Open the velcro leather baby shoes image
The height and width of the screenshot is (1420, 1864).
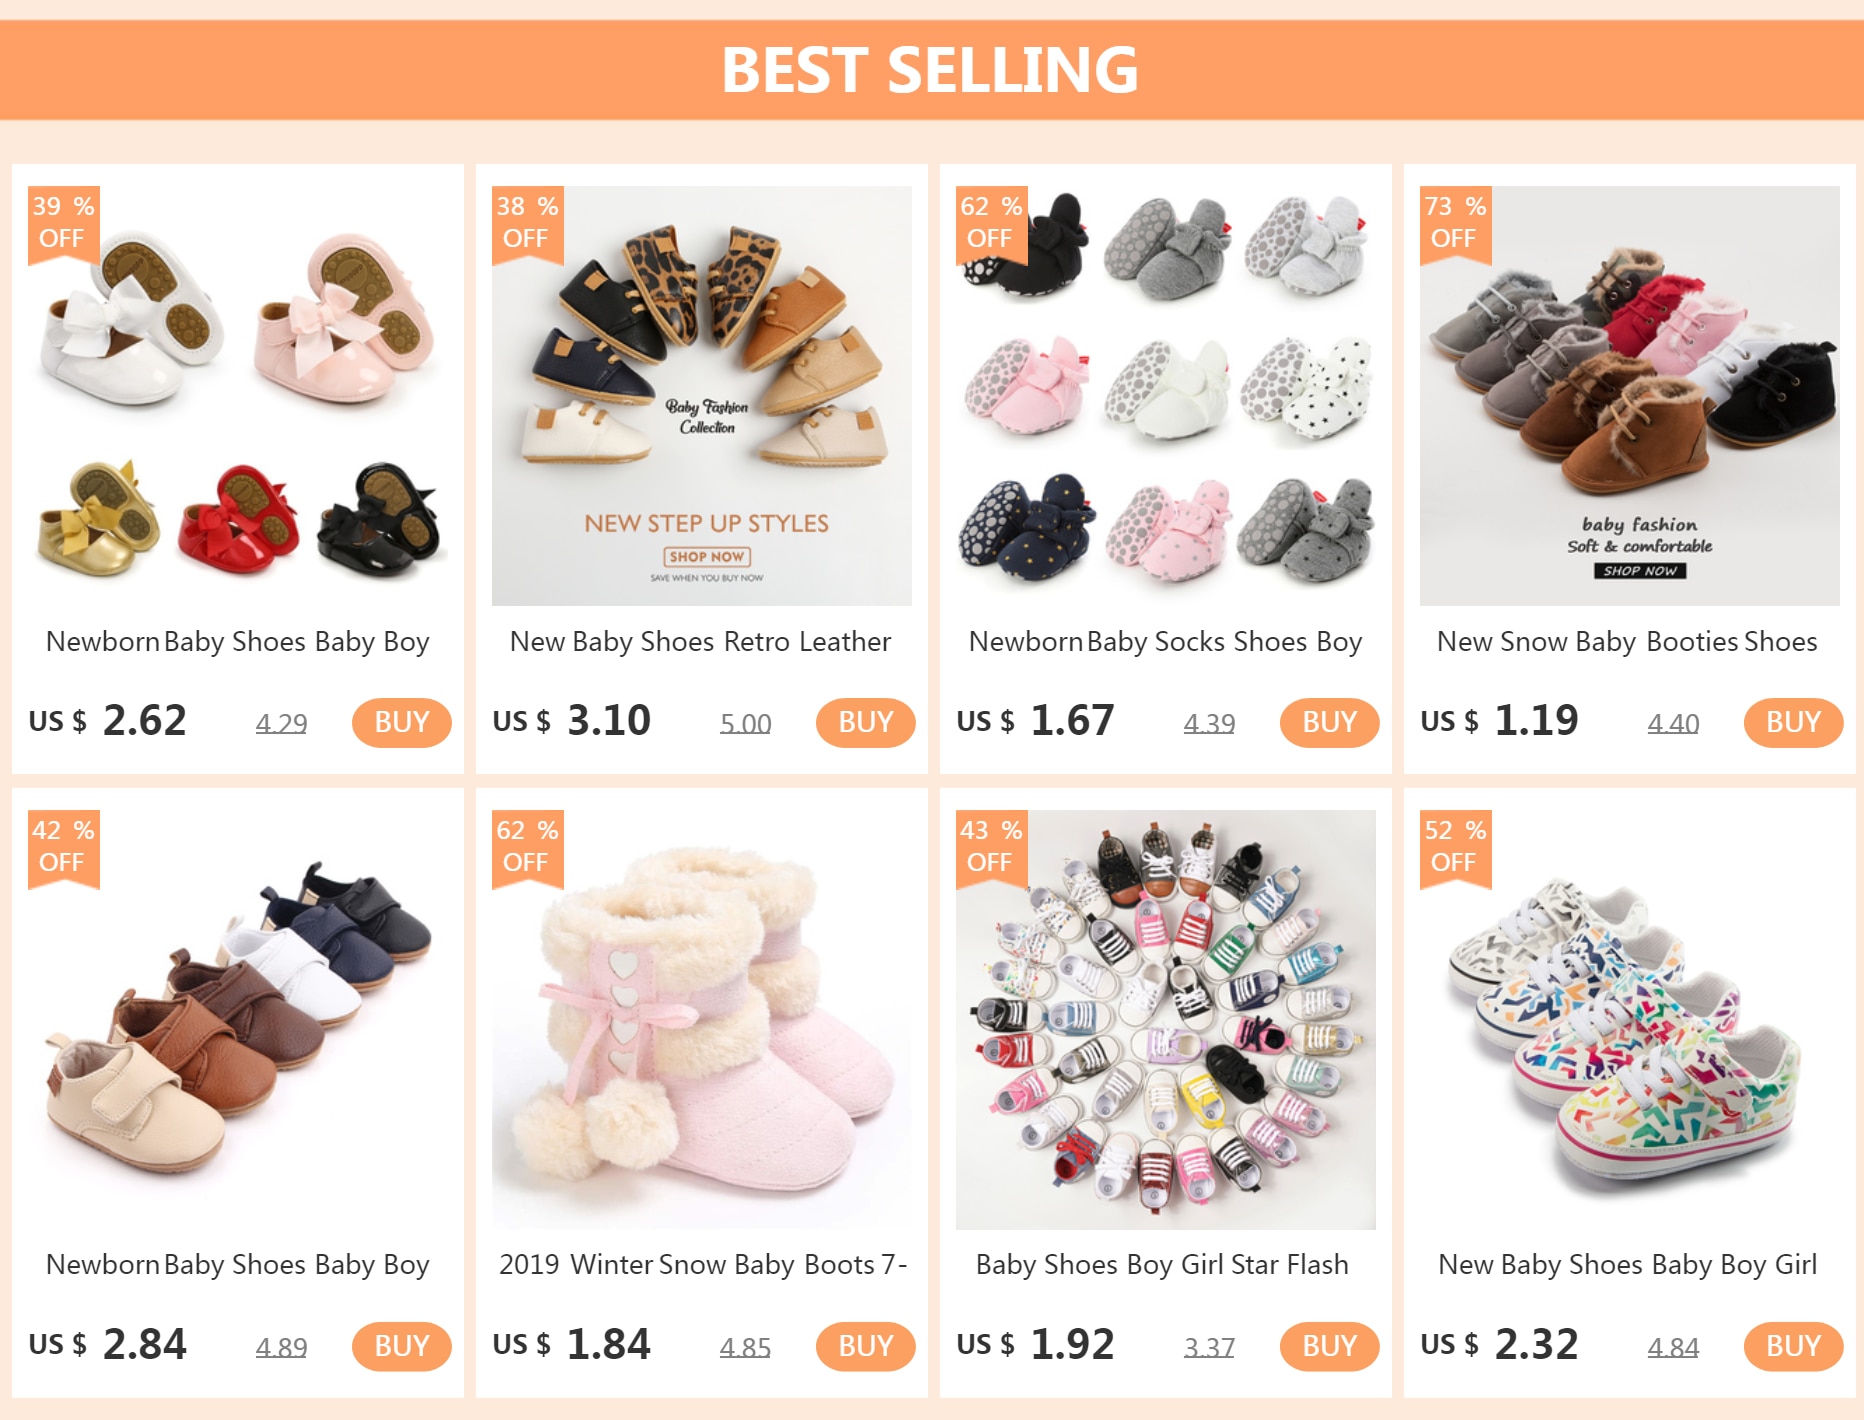pyautogui.click(x=238, y=1020)
